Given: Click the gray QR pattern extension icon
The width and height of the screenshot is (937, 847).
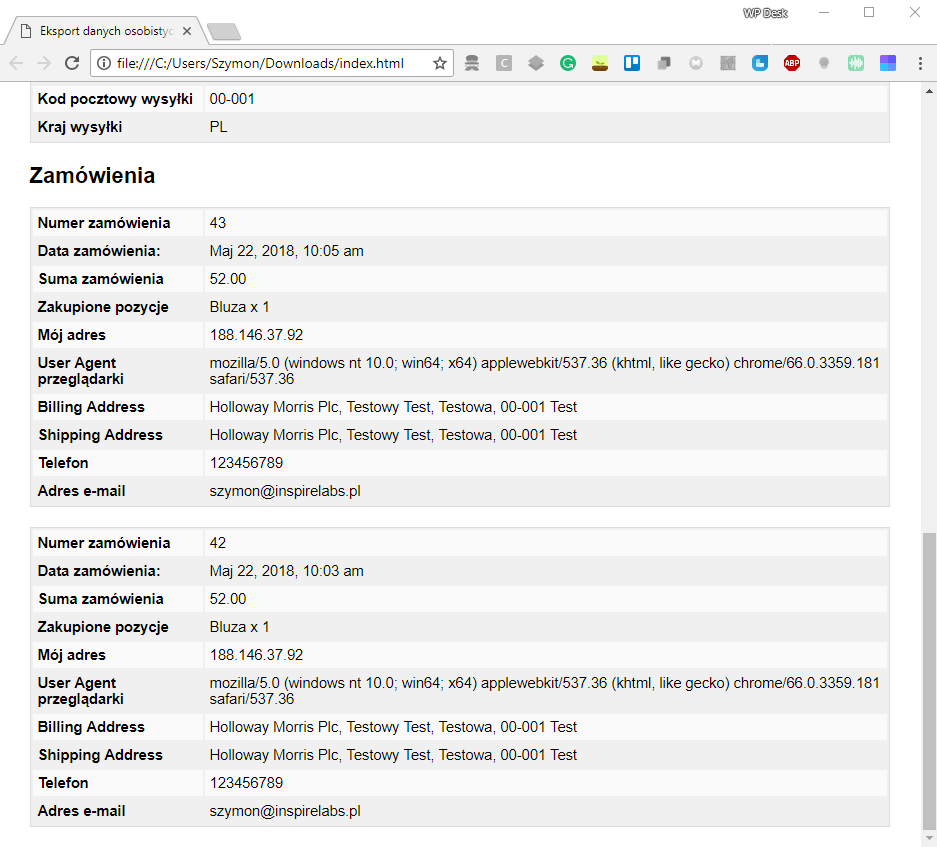Looking at the screenshot, I should (x=728, y=63).
